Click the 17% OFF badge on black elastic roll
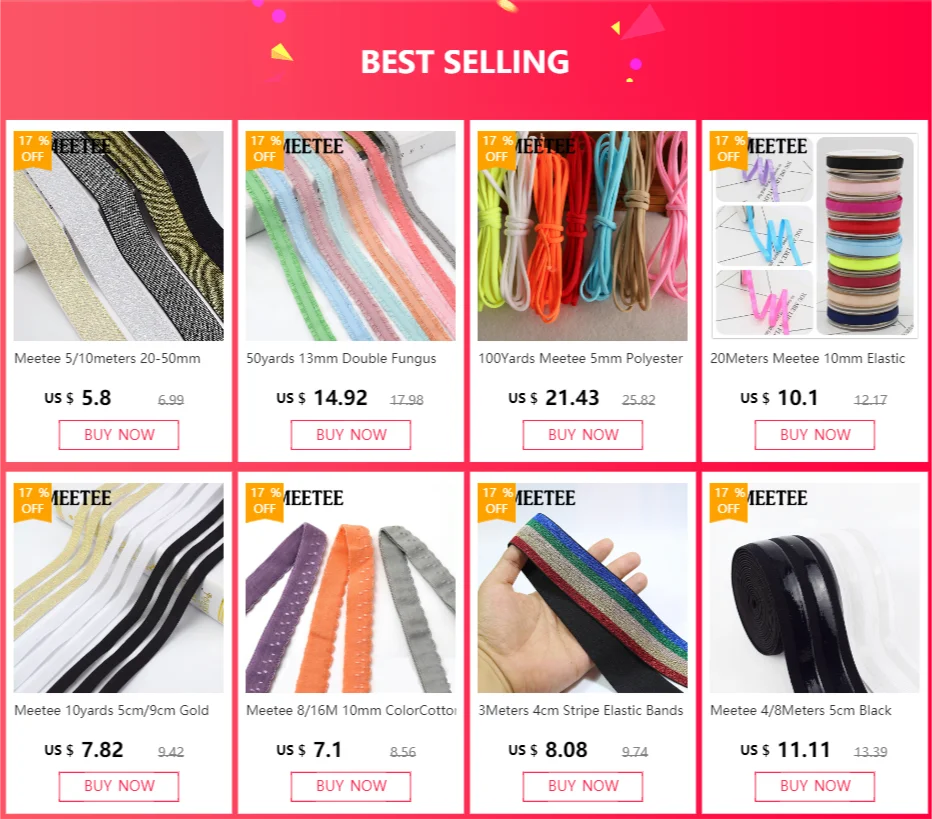The height and width of the screenshot is (819, 932). pyautogui.click(x=729, y=501)
